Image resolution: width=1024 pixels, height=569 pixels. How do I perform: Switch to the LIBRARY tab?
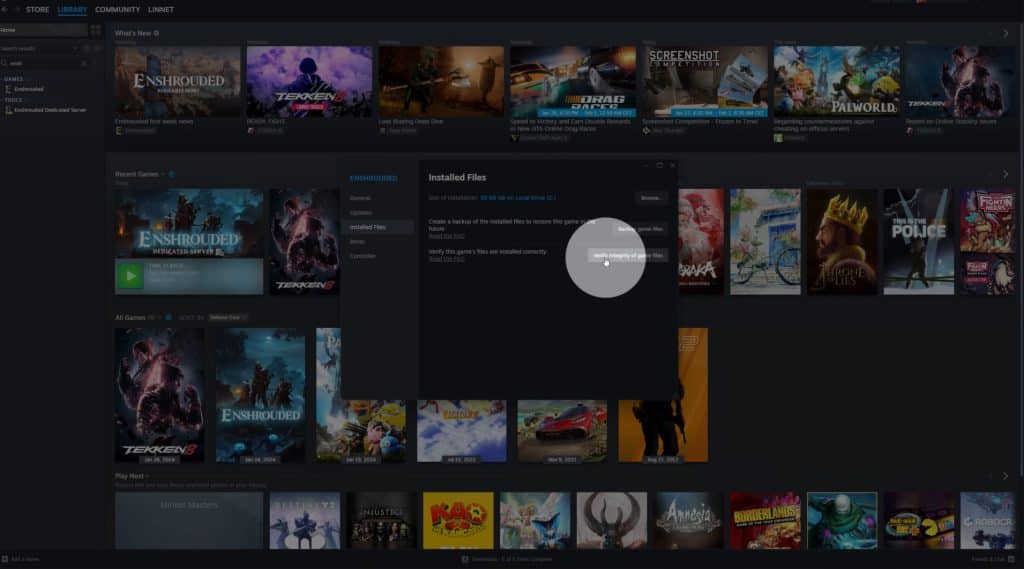(72, 9)
